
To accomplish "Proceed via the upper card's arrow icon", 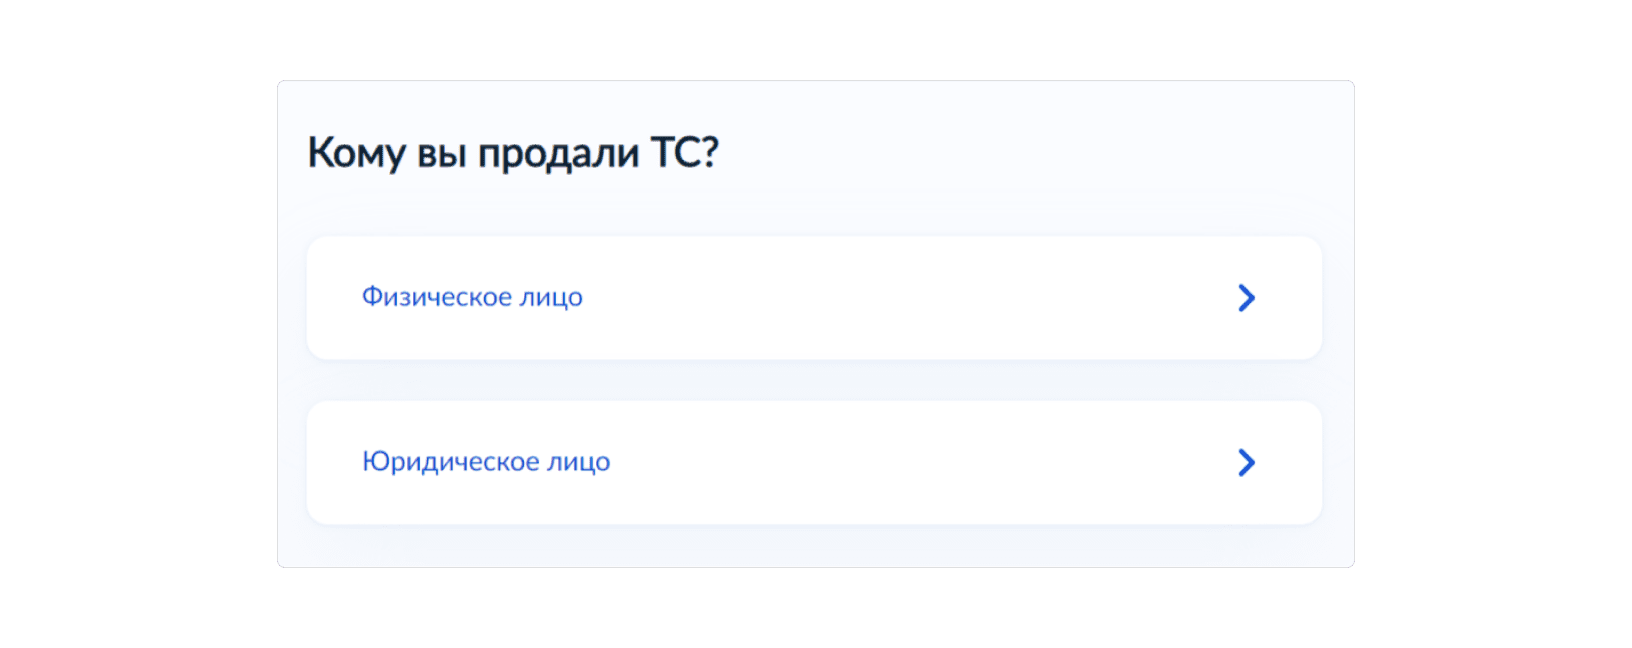I will (x=1246, y=298).
